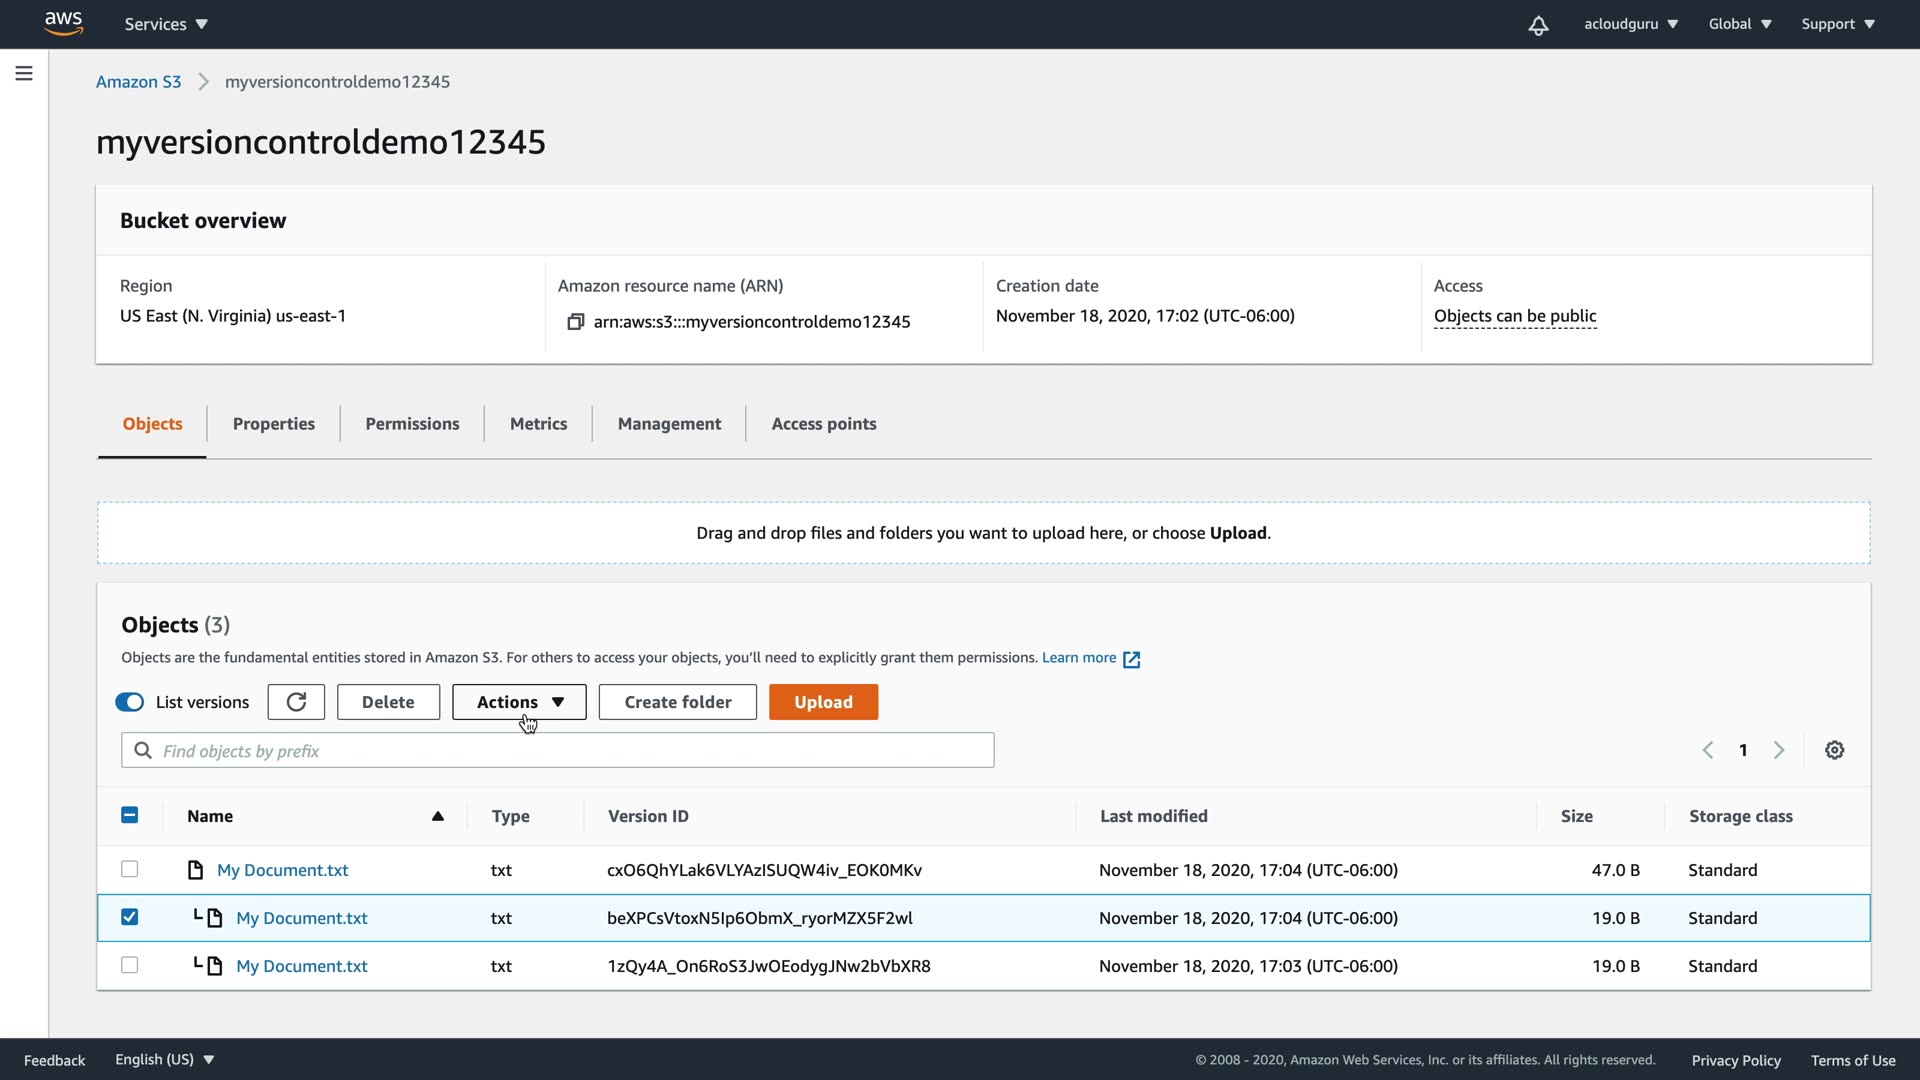Image resolution: width=1920 pixels, height=1080 pixels.
Task: Expand the Actions dropdown
Action: (x=519, y=702)
